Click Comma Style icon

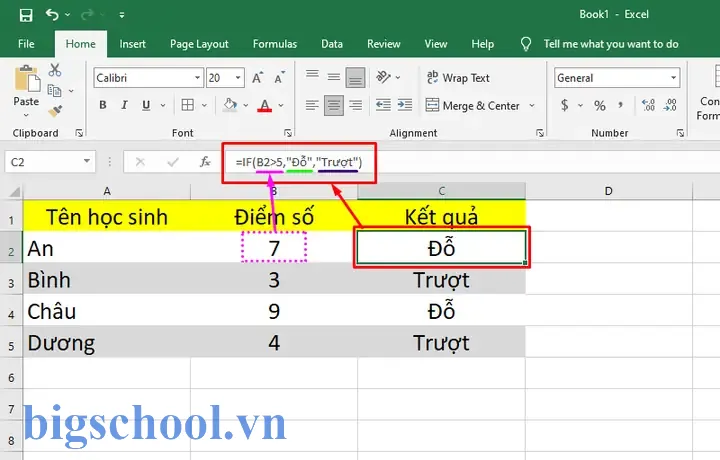point(621,105)
